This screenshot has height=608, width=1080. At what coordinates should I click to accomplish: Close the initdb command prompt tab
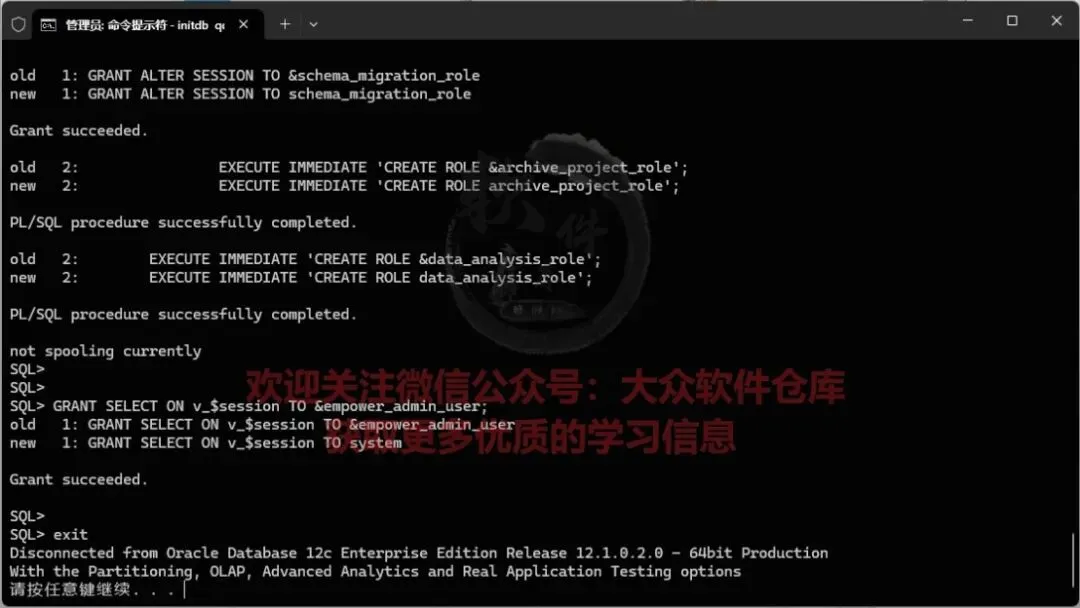click(243, 24)
